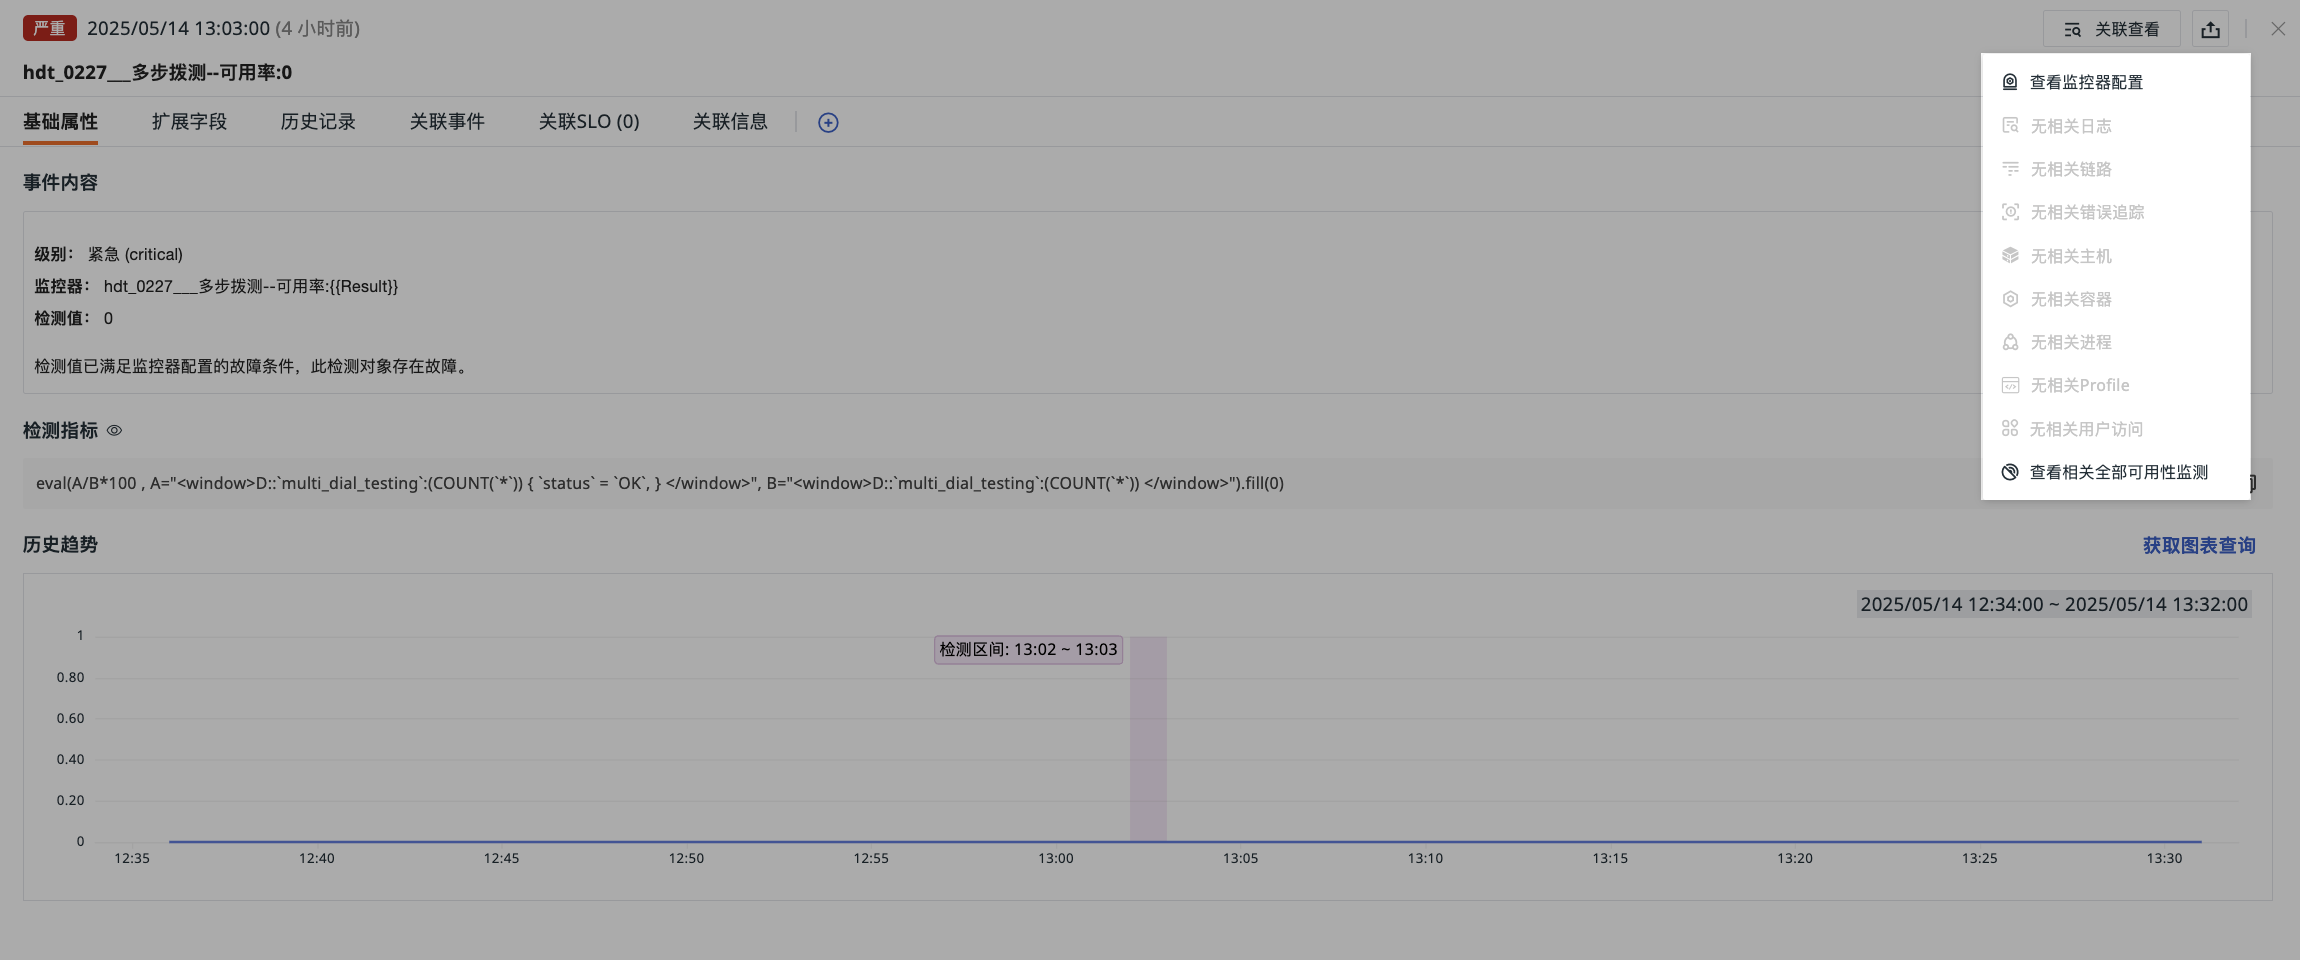Image resolution: width=2300 pixels, height=960 pixels.
Task: Select 无相关主机 menu entry
Action: tap(2115, 256)
